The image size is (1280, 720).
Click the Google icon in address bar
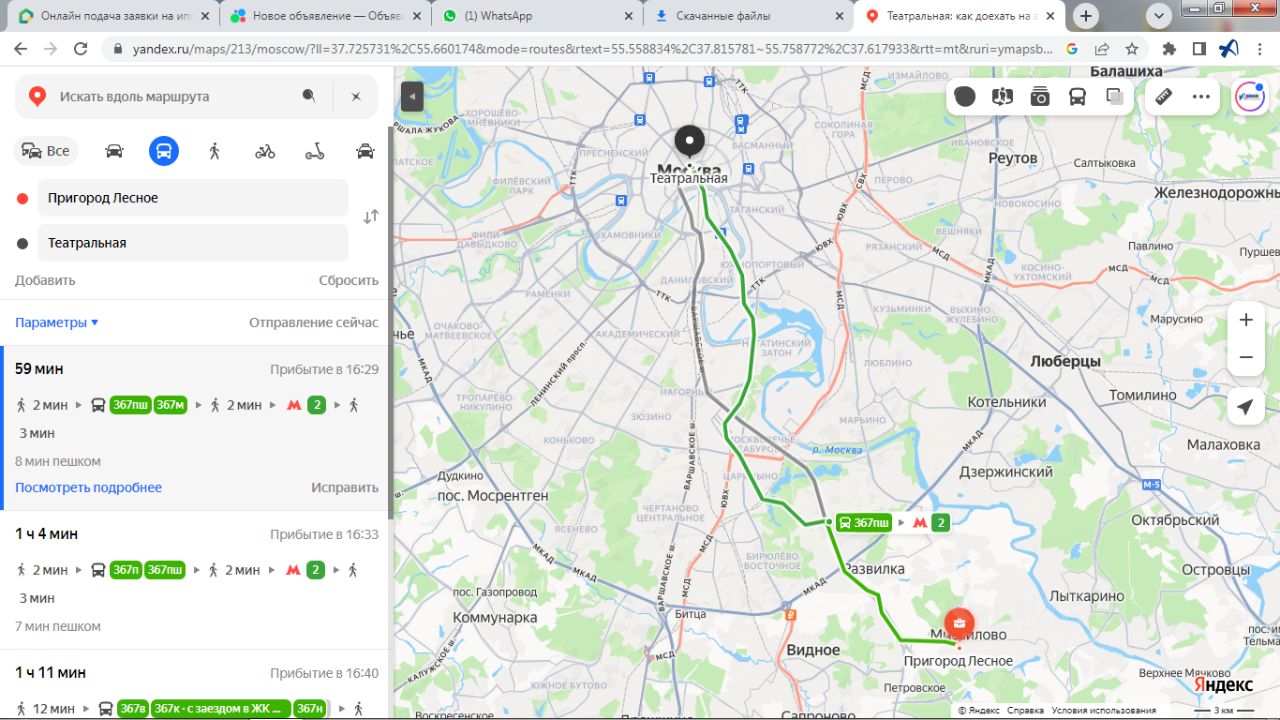pyautogui.click(x=1072, y=48)
